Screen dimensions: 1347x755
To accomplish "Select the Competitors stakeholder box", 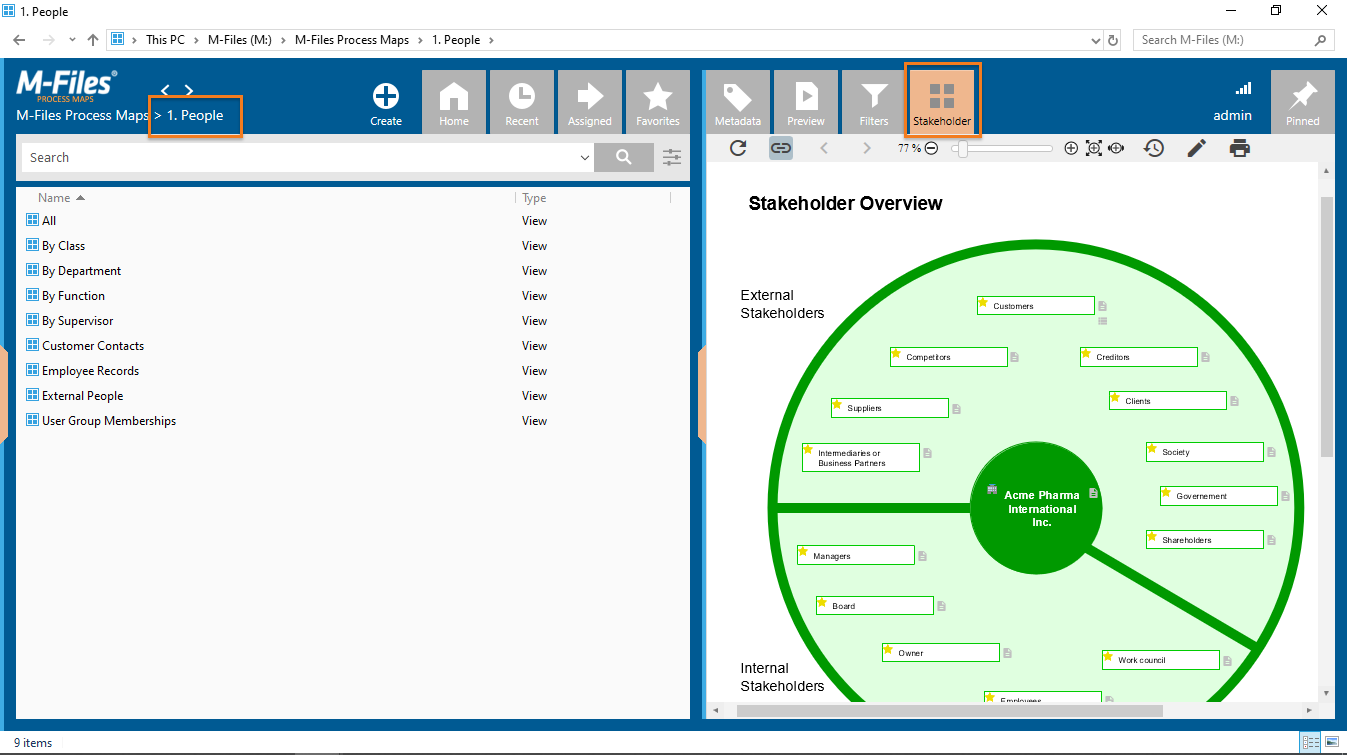I will tap(949, 357).
